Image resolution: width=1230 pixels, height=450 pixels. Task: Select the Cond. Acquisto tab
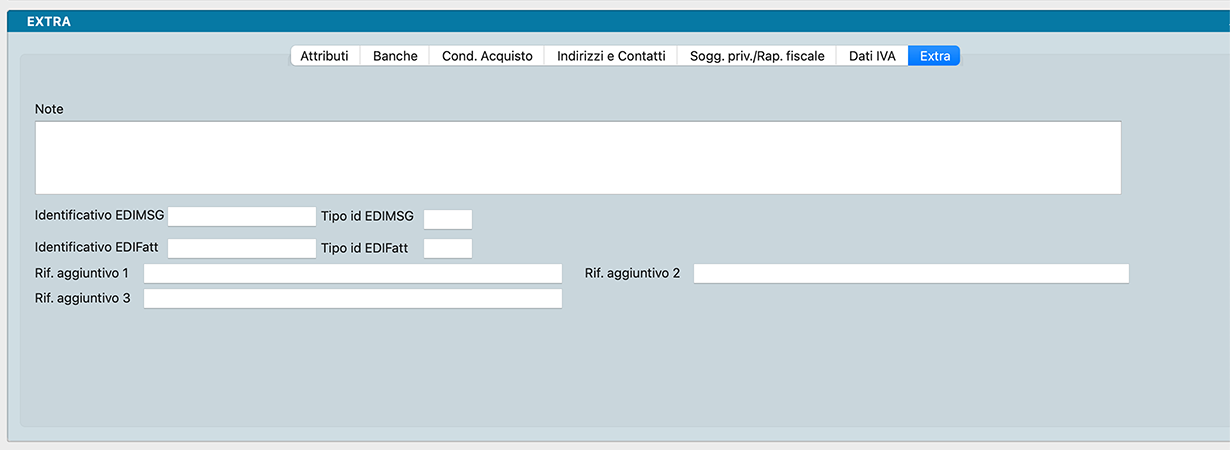tap(487, 57)
